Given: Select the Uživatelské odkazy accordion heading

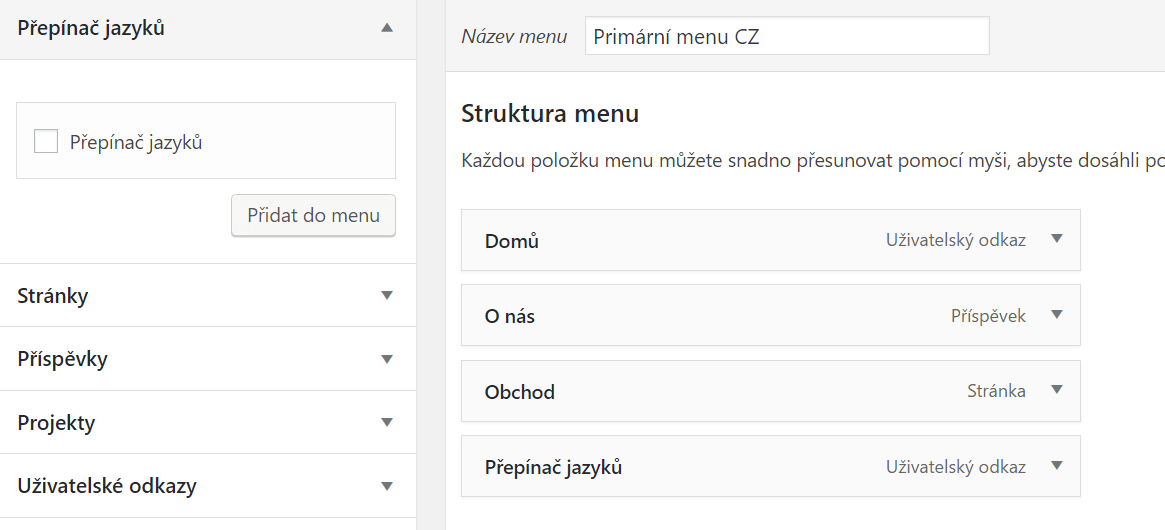Looking at the screenshot, I should 107,486.
